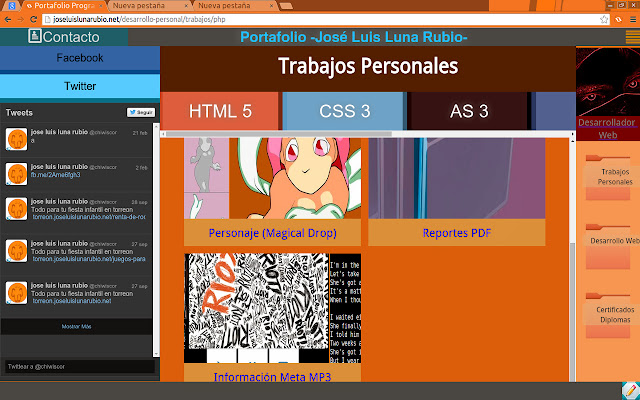Select the AS 3 tab

click(469, 111)
